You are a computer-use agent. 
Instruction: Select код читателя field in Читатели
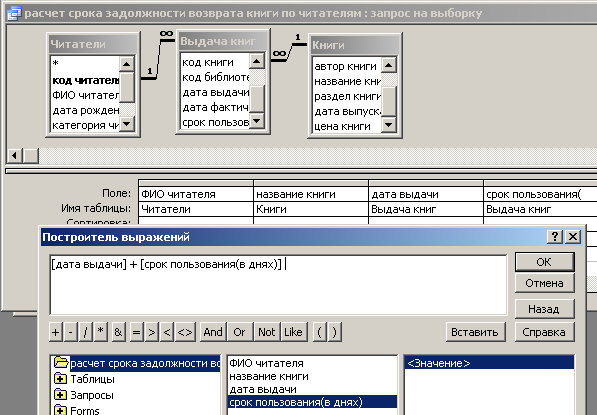pyautogui.click(x=85, y=80)
